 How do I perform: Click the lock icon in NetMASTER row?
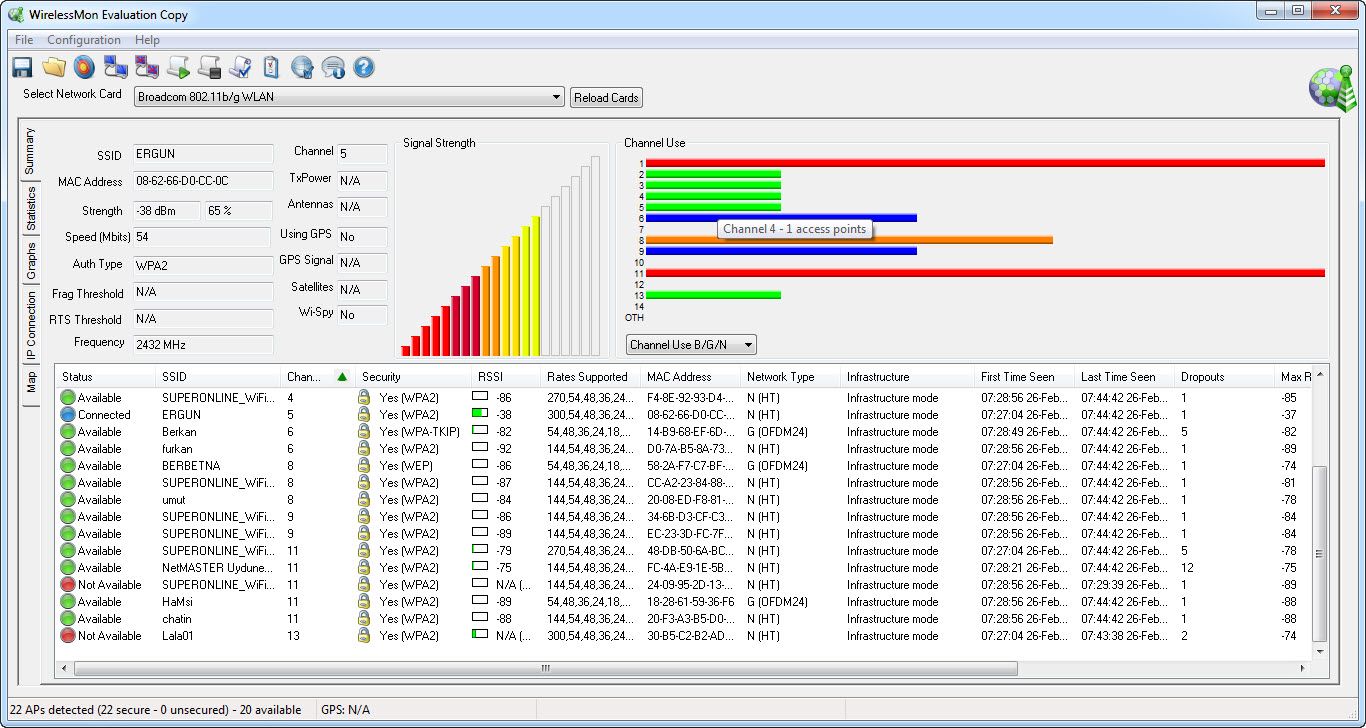(x=364, y=568)
